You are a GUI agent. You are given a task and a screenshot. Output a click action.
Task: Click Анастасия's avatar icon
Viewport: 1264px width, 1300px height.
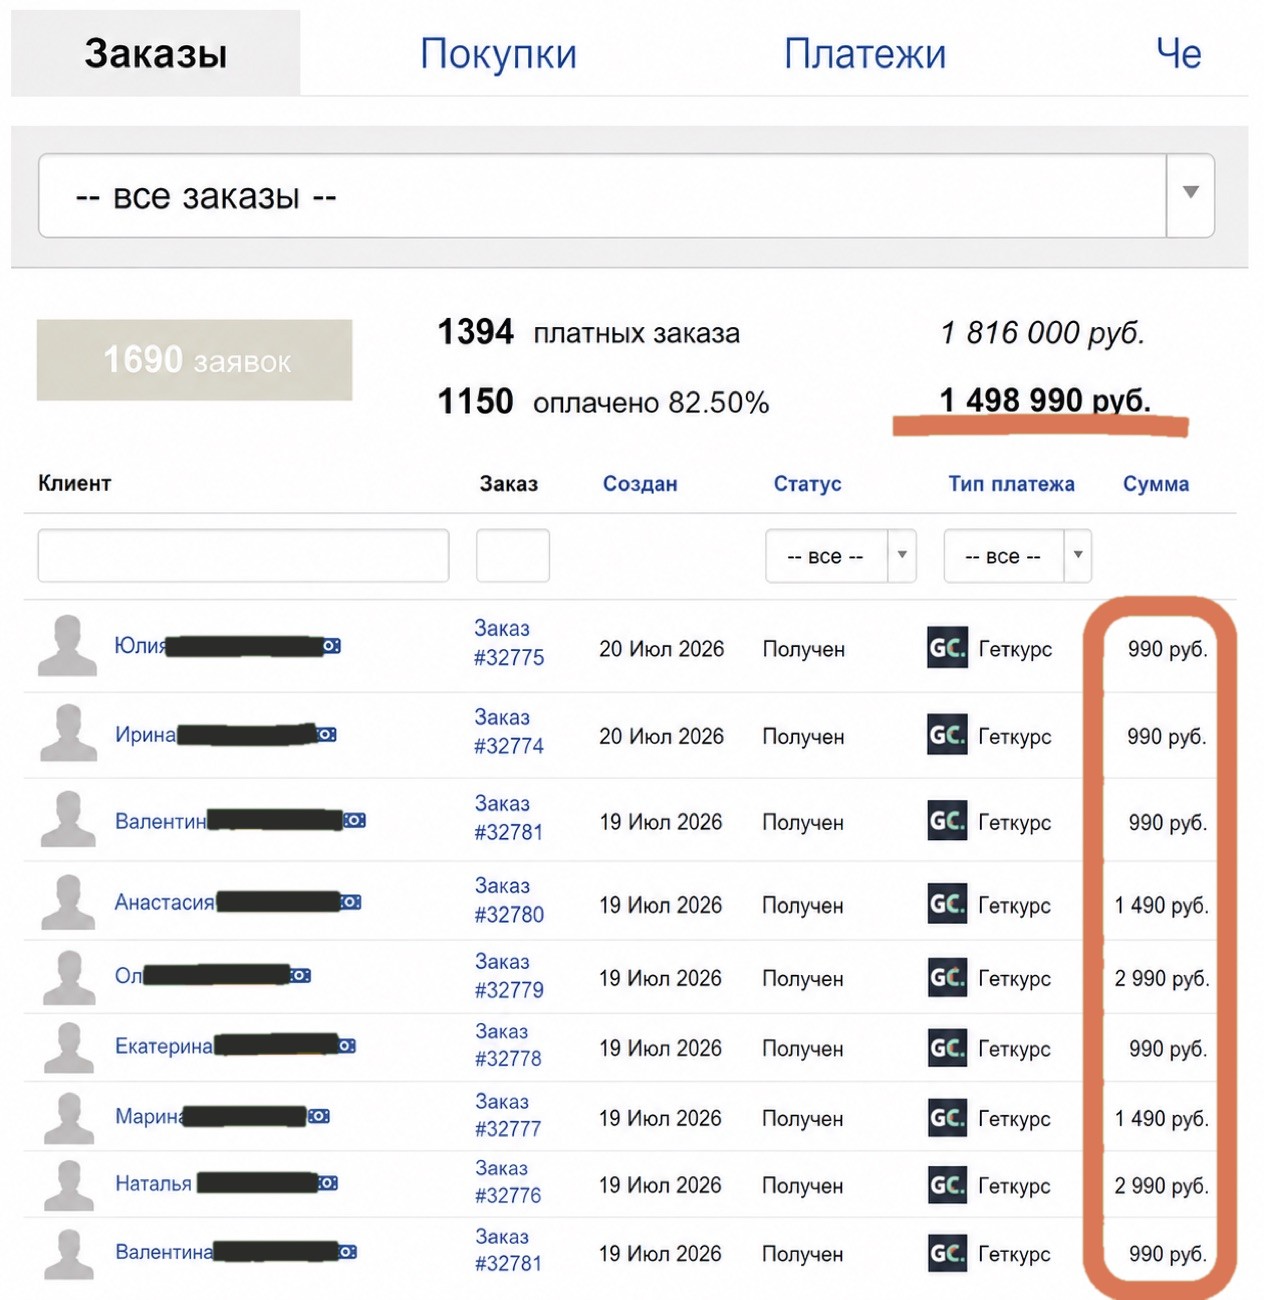point(67,902)
